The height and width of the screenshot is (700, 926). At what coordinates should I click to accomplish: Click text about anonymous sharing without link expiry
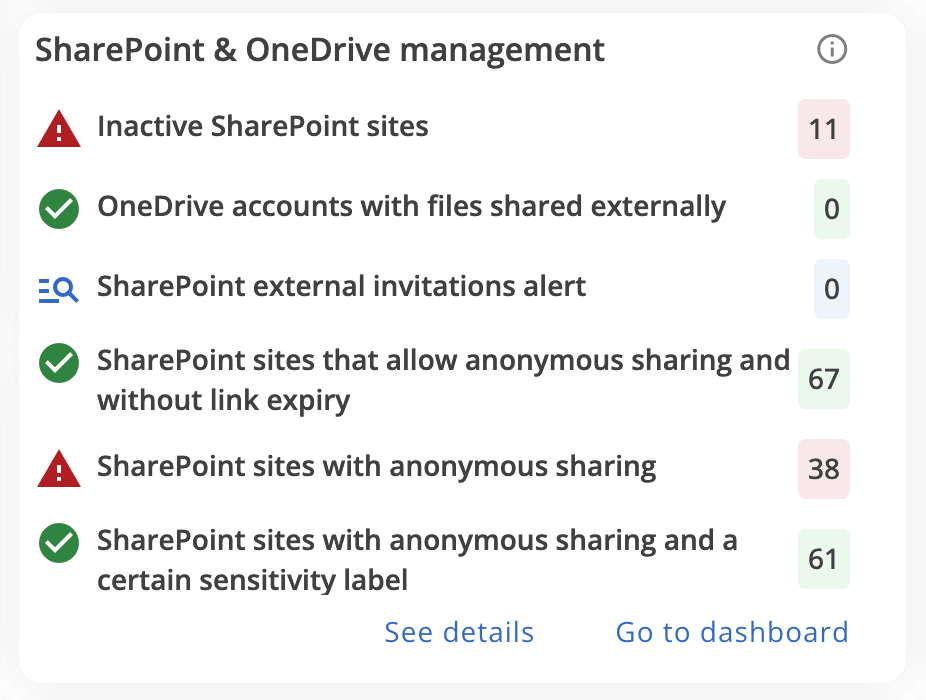[x=444, y=380]
